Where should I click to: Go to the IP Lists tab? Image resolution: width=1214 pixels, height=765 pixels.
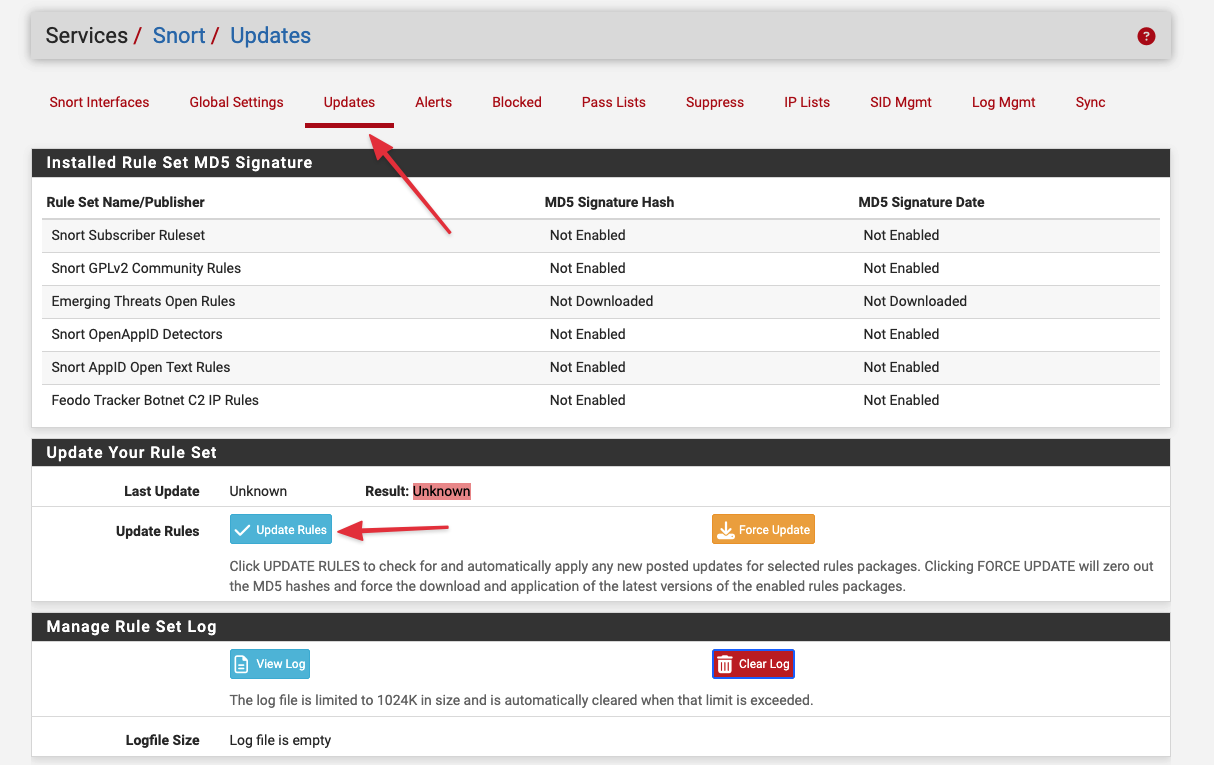[807, 102]
